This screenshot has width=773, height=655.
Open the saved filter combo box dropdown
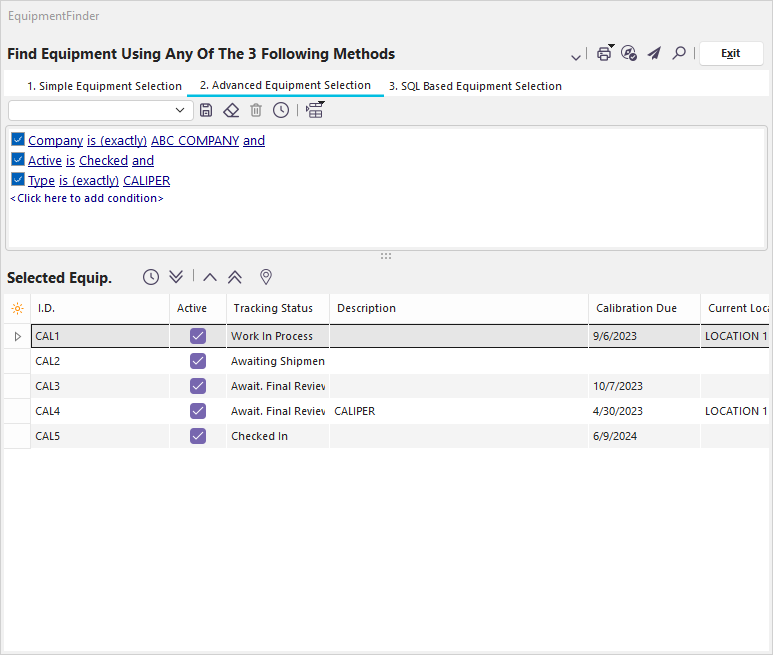pyautogui.click(x=180, y=110)
